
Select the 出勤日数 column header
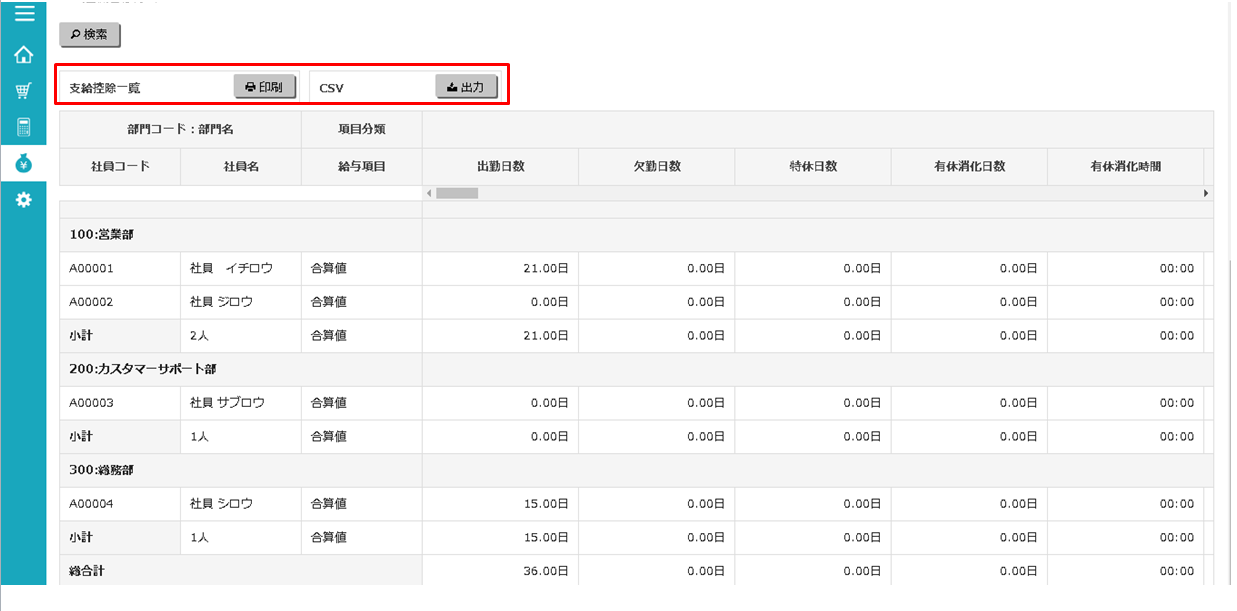(x=500, y=167)
